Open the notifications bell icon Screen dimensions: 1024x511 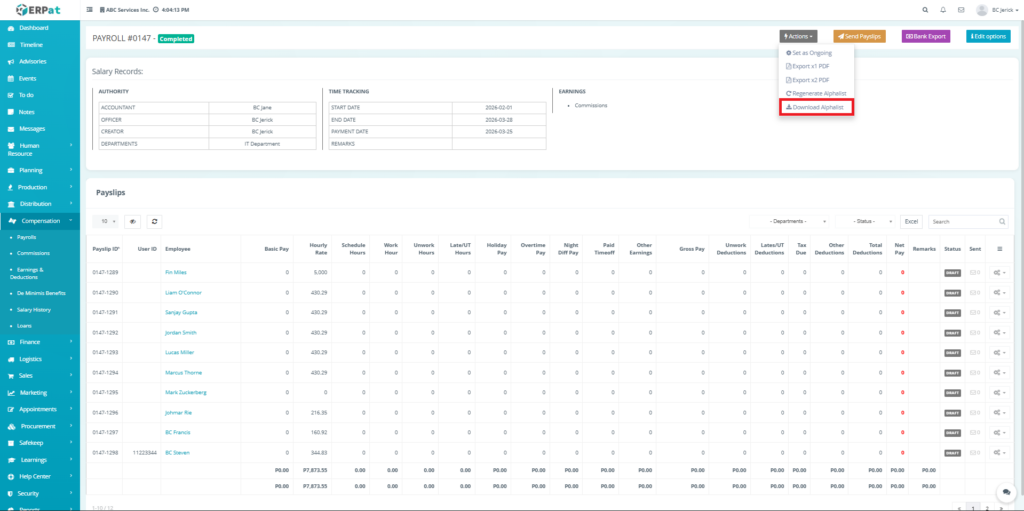click(x=940, y=10)
